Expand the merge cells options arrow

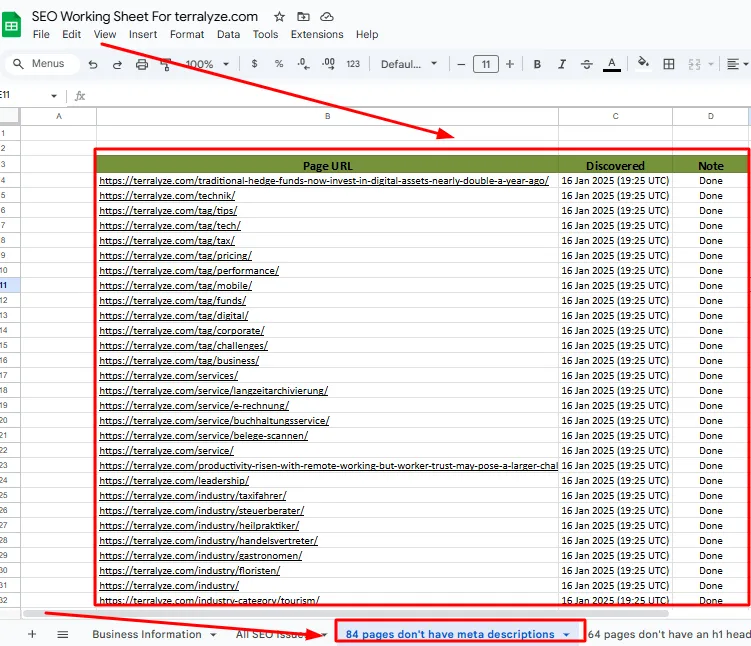(711, 64)
